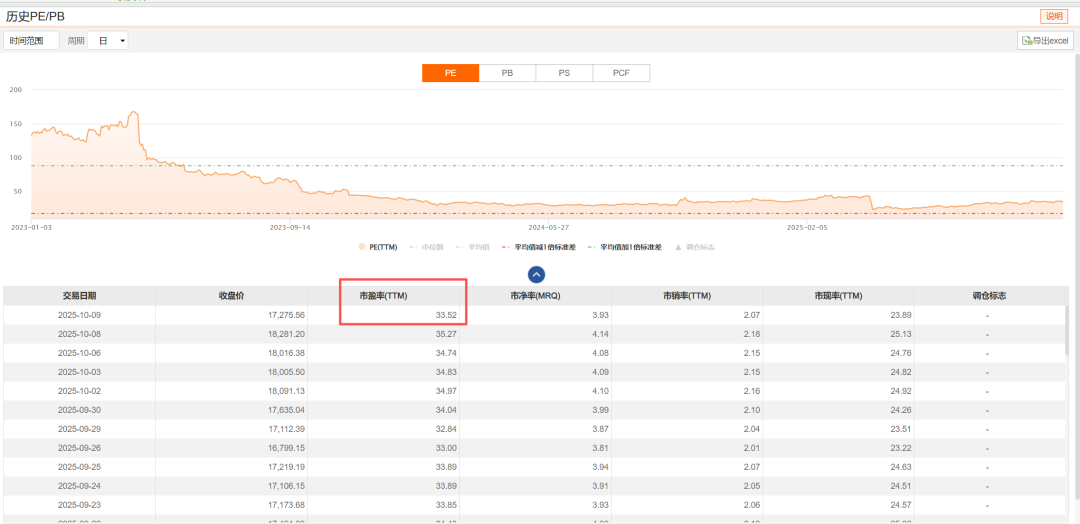
Task: Click the 市现率(TTM) column header
Action: (838, 296)
